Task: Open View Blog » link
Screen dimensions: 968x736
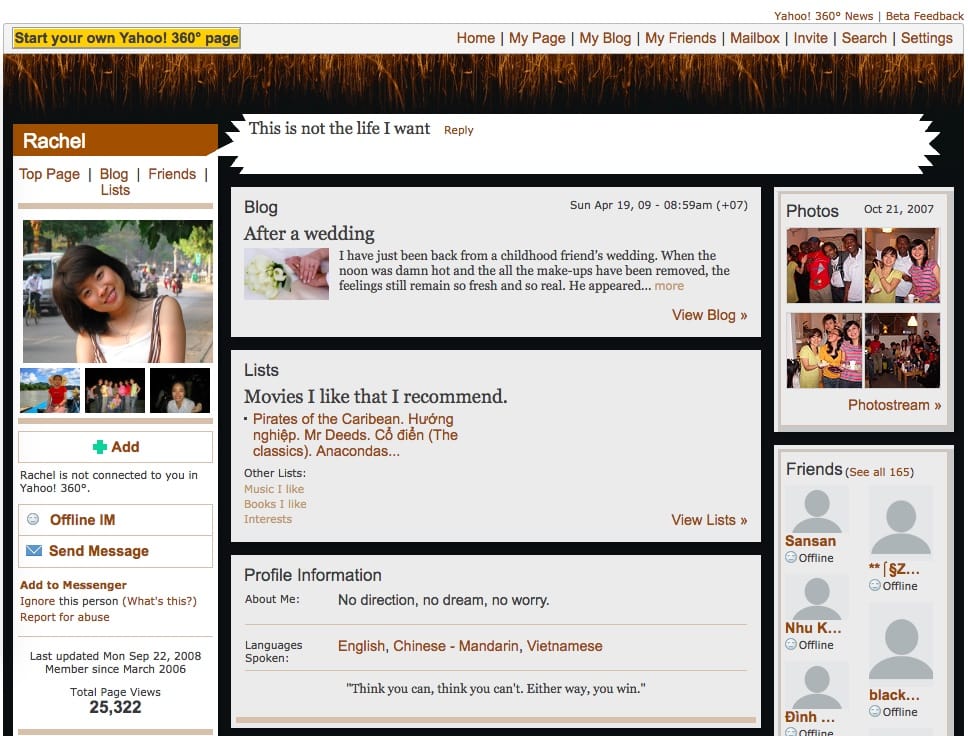Action: [x=709, y=315]
